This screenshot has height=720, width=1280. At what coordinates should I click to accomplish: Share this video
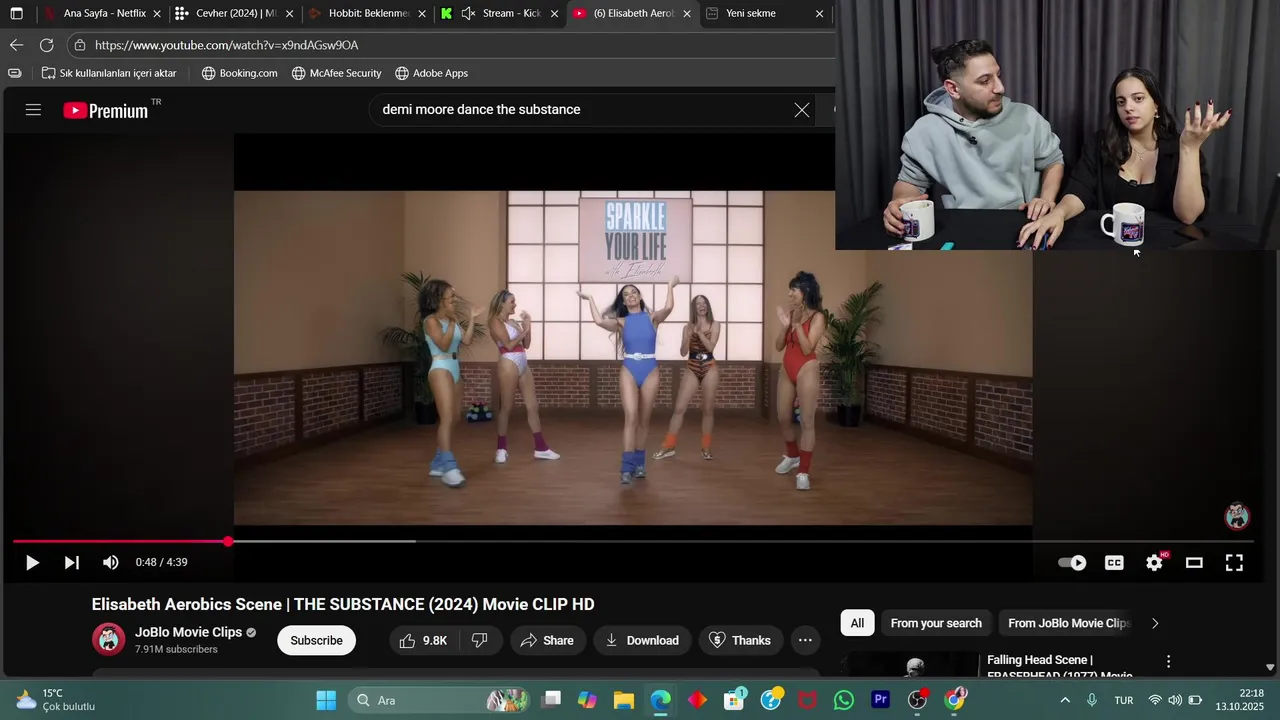(x=546, y=640)
